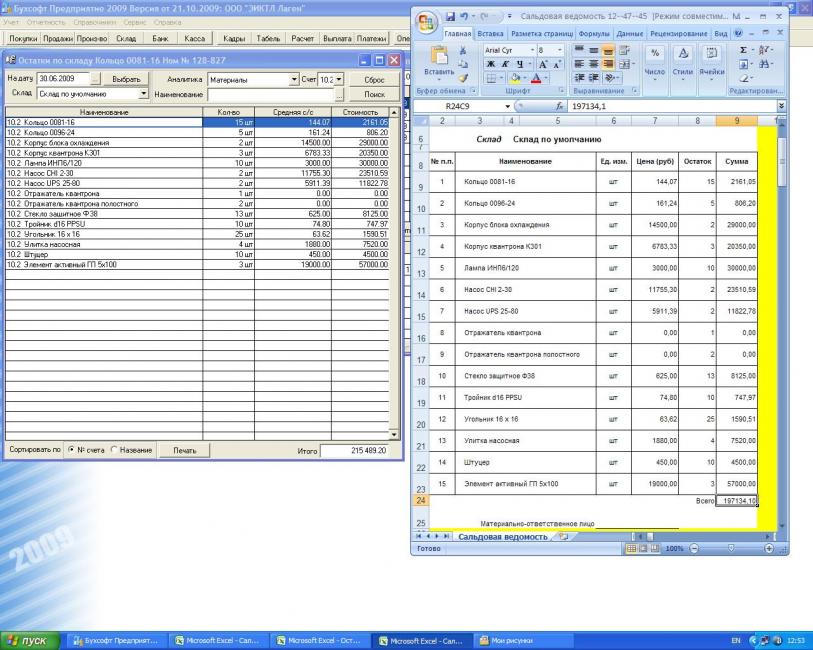This screenshot has height=650, width=813.
Task: Click the Excel zoom slider
Action: click(733, 549)
